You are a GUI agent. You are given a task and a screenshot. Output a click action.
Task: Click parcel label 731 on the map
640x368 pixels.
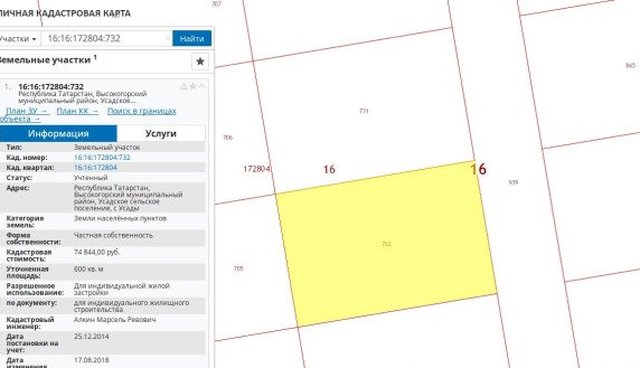[x=364, y=111]
